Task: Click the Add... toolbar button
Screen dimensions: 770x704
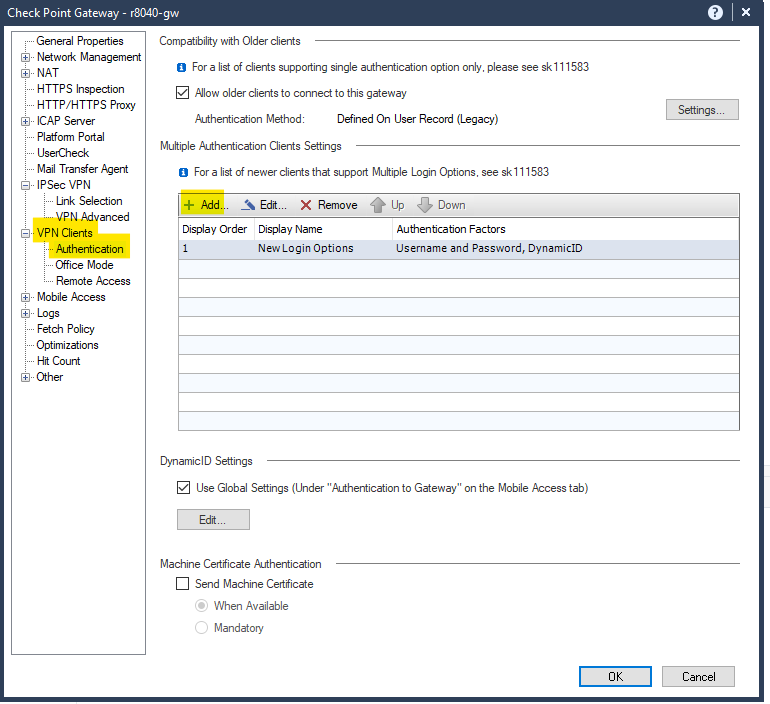Action: [x=205, y=205]
